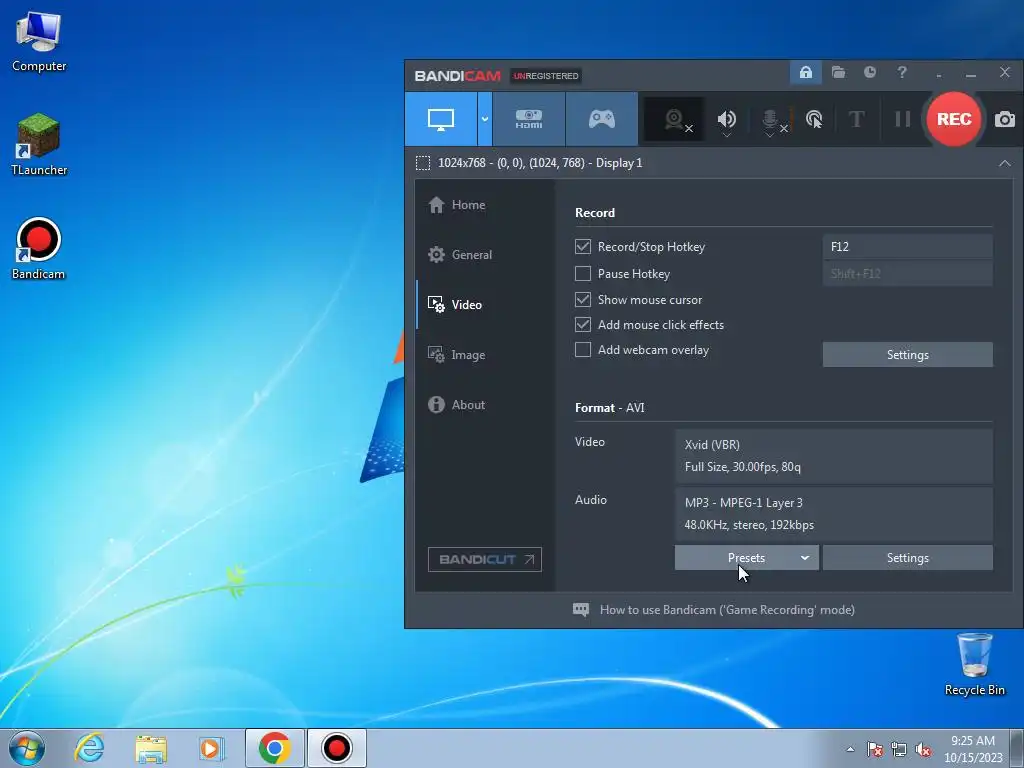The width and height of the screenshot is (1024, 768).
Task: Take a screenshot with camera icon
Action: click(1005, 120)
